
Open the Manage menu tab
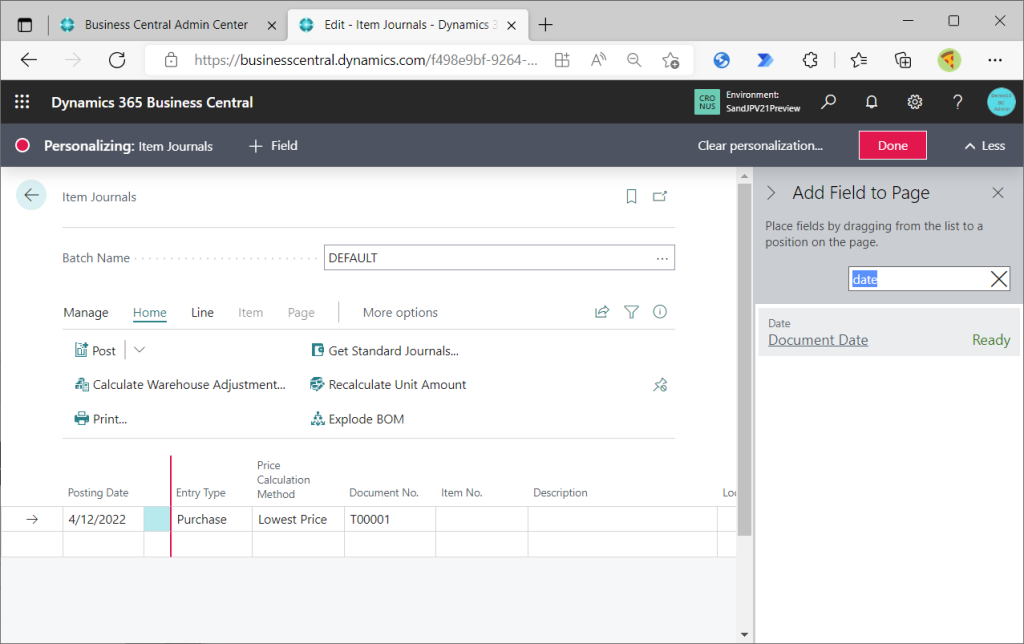(86, 313)
